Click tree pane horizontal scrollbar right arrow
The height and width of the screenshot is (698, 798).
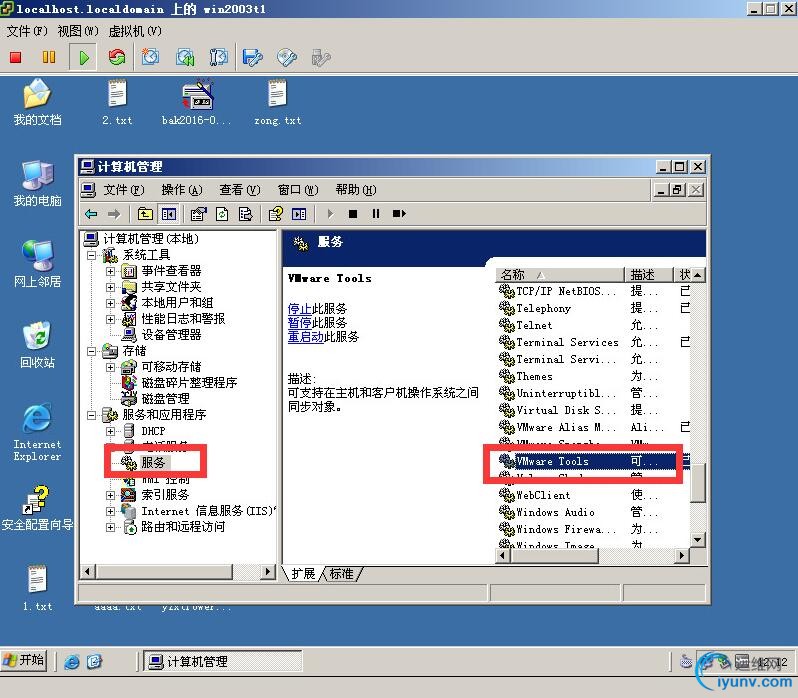click(267, 571)
